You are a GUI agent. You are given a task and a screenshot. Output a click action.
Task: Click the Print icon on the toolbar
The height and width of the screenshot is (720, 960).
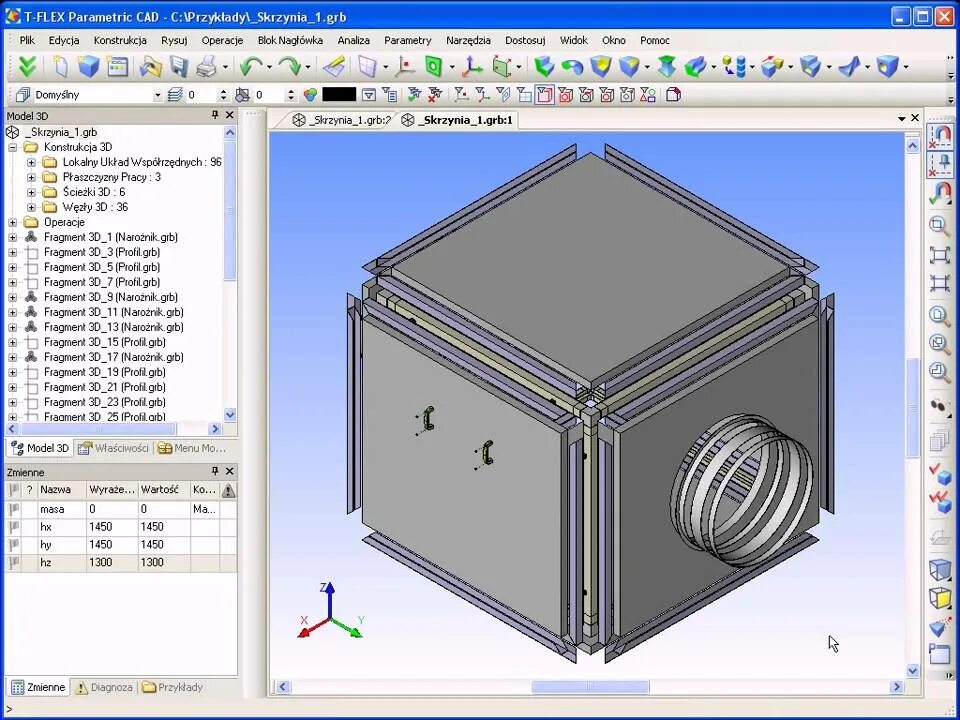pyautogui.click(x=205, y=67)
